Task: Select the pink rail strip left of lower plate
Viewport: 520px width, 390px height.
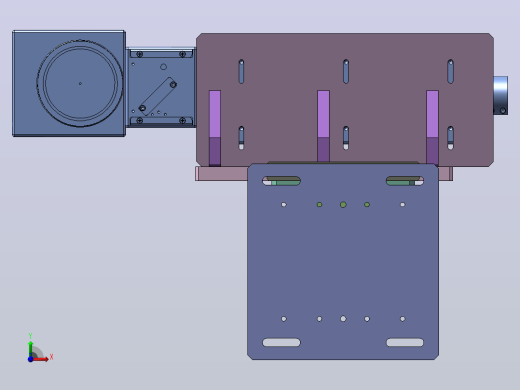Action: [x=222, y=174]
